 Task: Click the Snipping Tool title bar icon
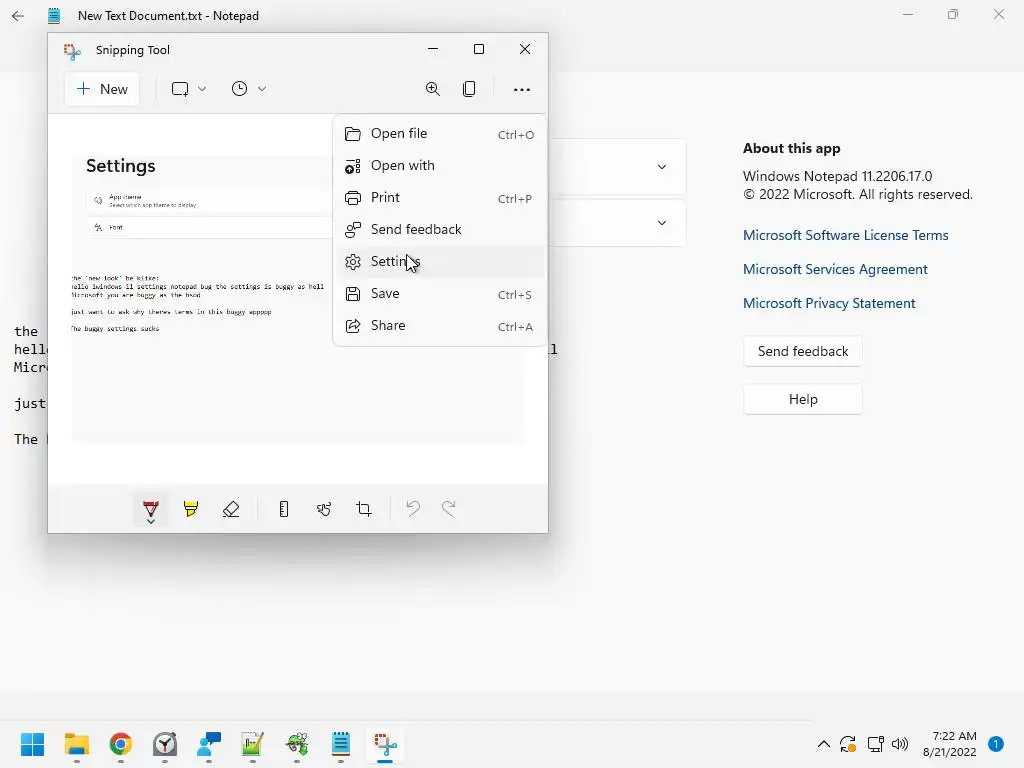coord(72,51)
